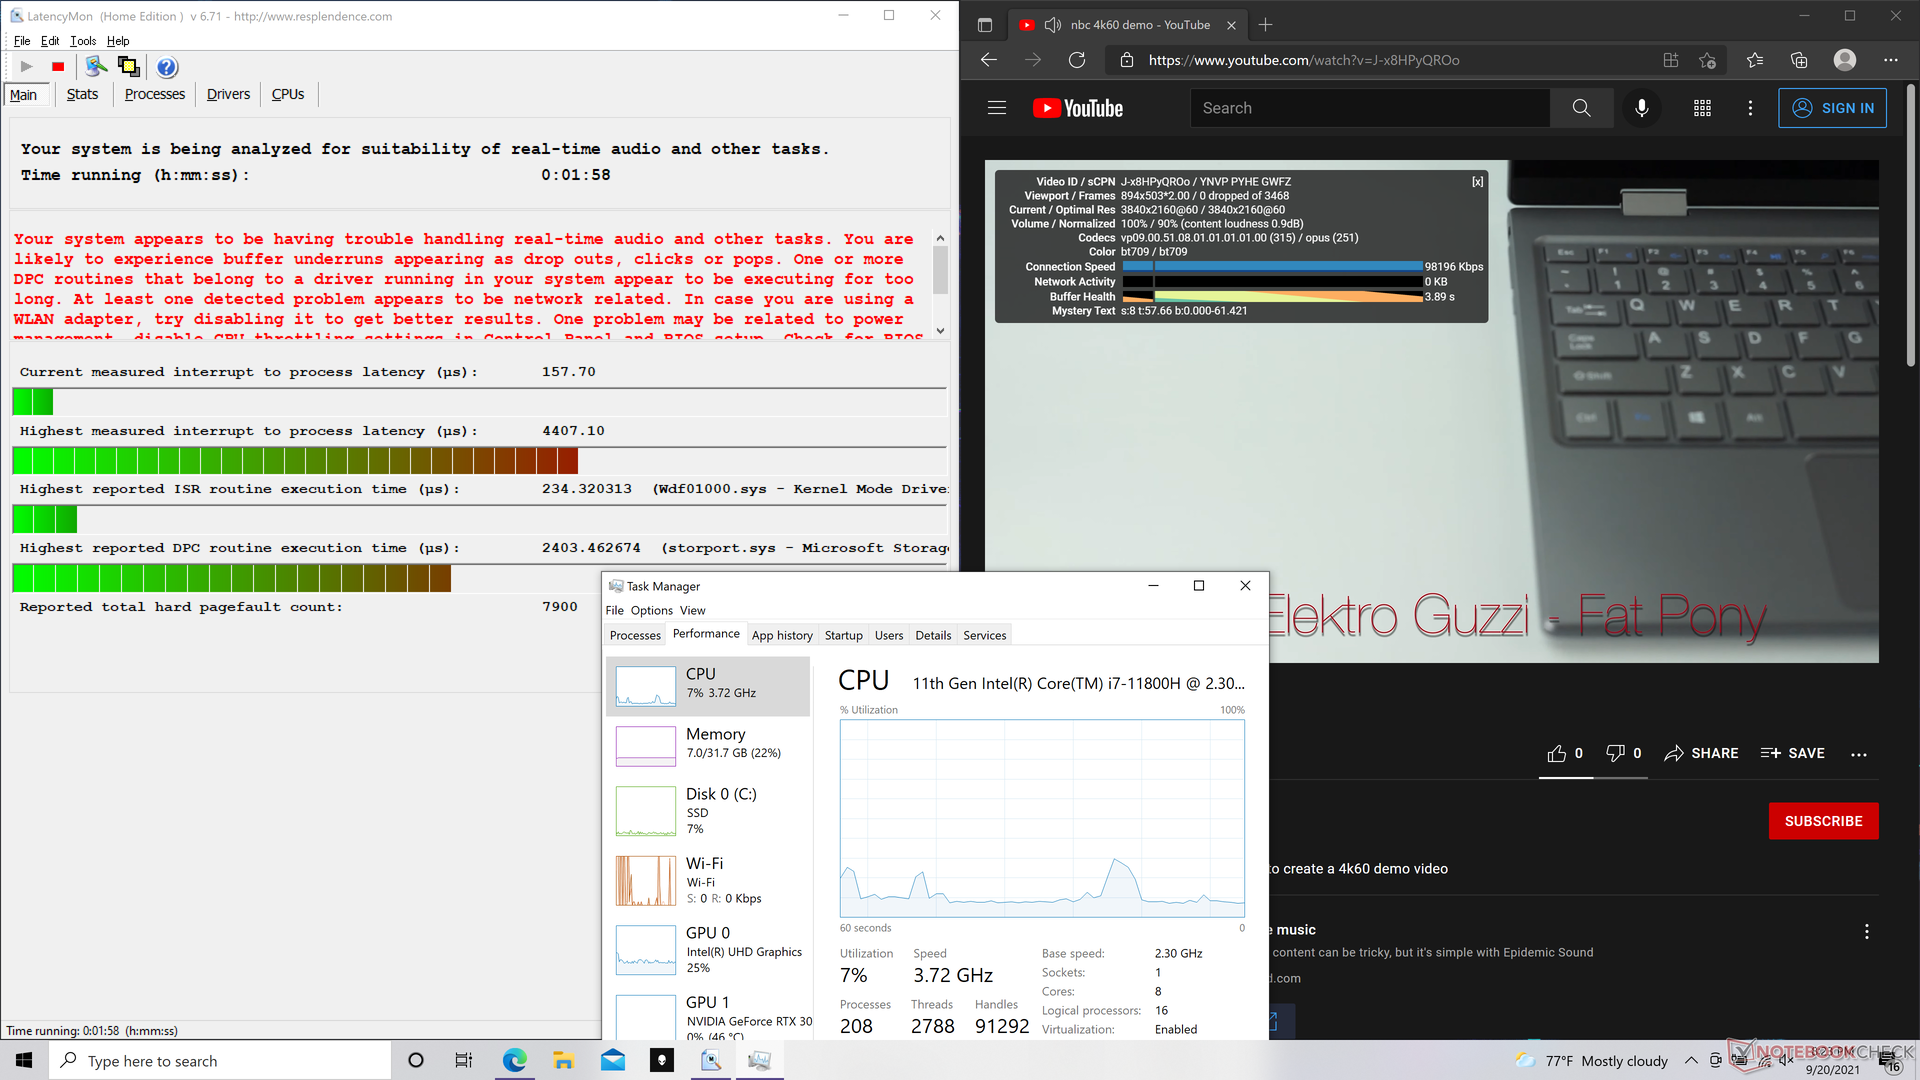Stop the LatencyMon monitor with red square
1920x1080 pixels.
[58, 67]
